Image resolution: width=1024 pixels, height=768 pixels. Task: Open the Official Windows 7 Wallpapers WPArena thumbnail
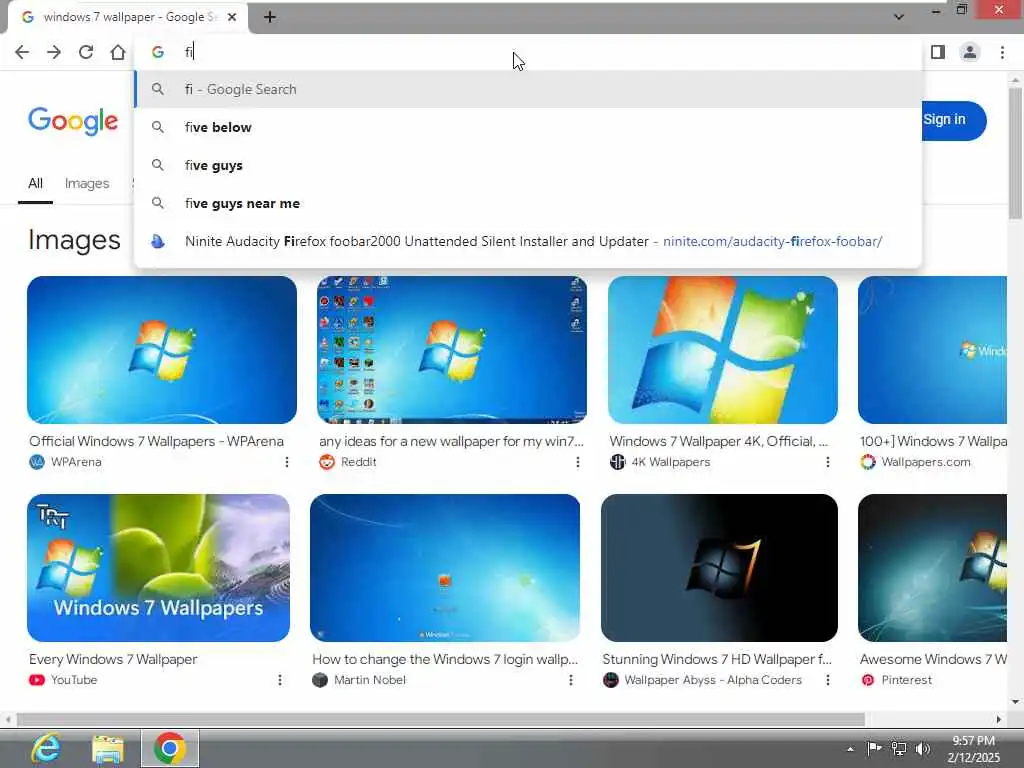(x=162, y=349)
